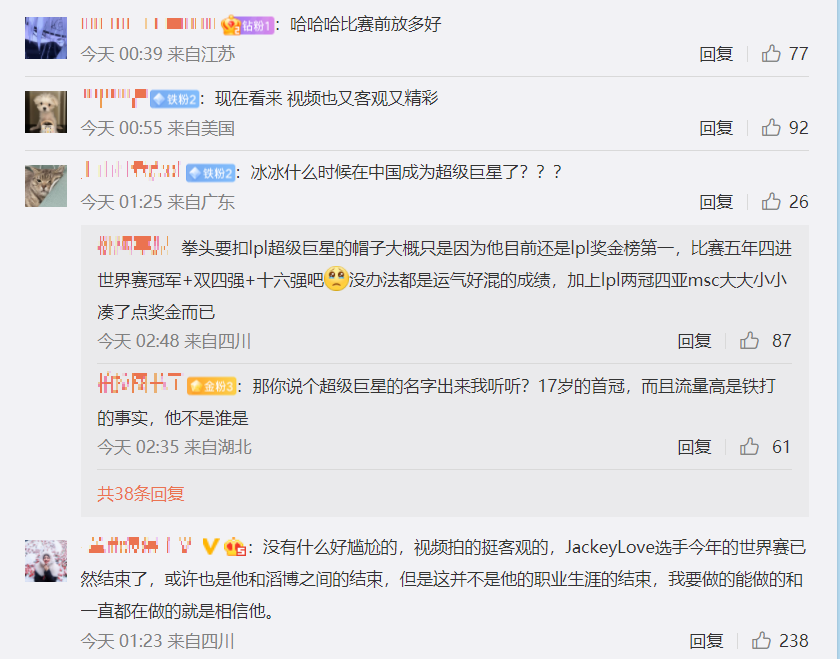Click the 金粉3 fan badge
The image size is (840, 659).
pos(212,386)
